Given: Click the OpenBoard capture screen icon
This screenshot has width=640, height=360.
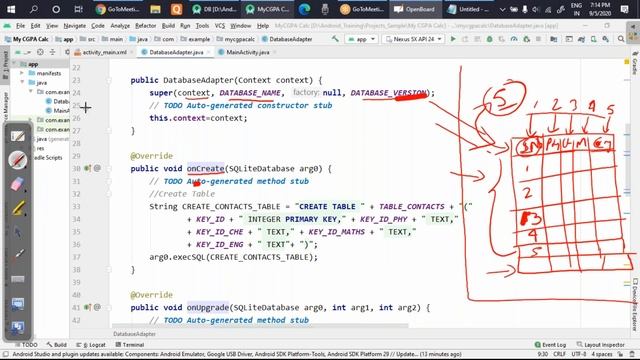Looking at the screenshot, I should (18, 327).
